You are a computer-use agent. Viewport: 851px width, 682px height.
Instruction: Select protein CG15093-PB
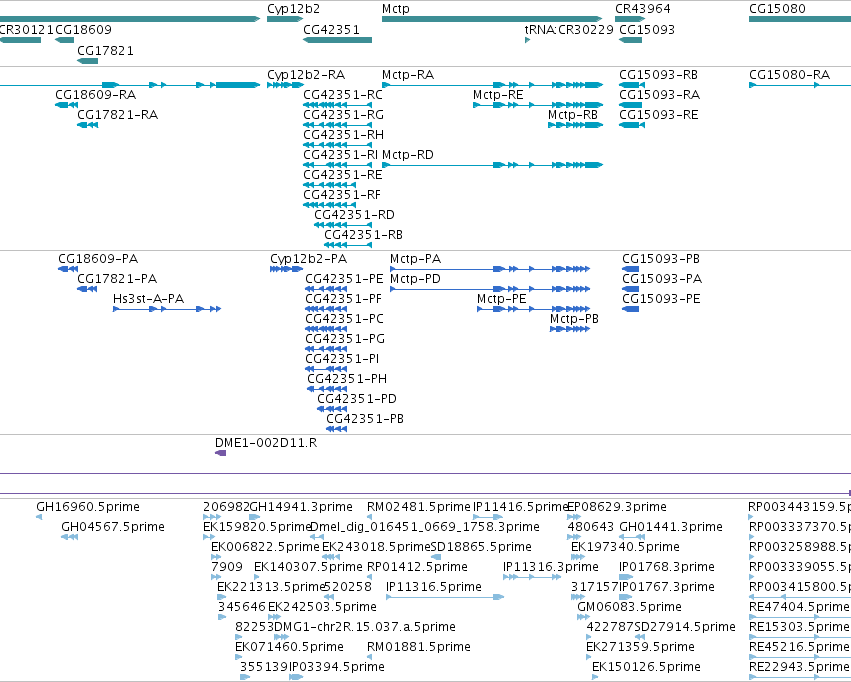point(661,259)
